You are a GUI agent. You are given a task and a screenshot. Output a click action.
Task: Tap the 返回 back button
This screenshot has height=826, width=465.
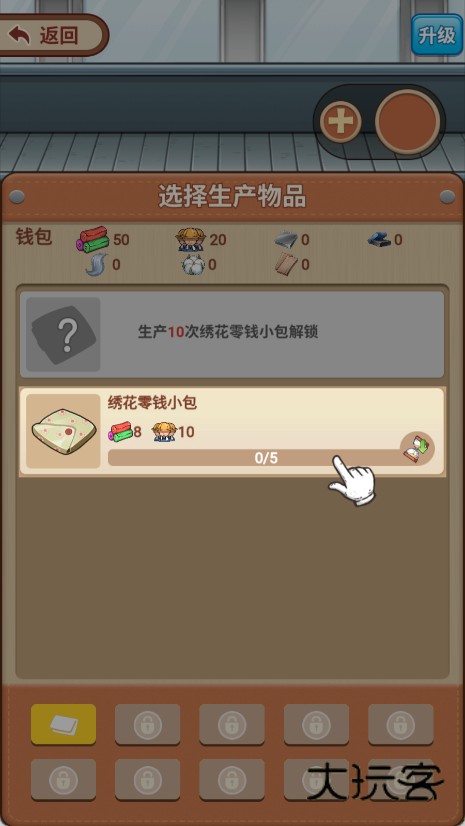(x=52, y=35)
